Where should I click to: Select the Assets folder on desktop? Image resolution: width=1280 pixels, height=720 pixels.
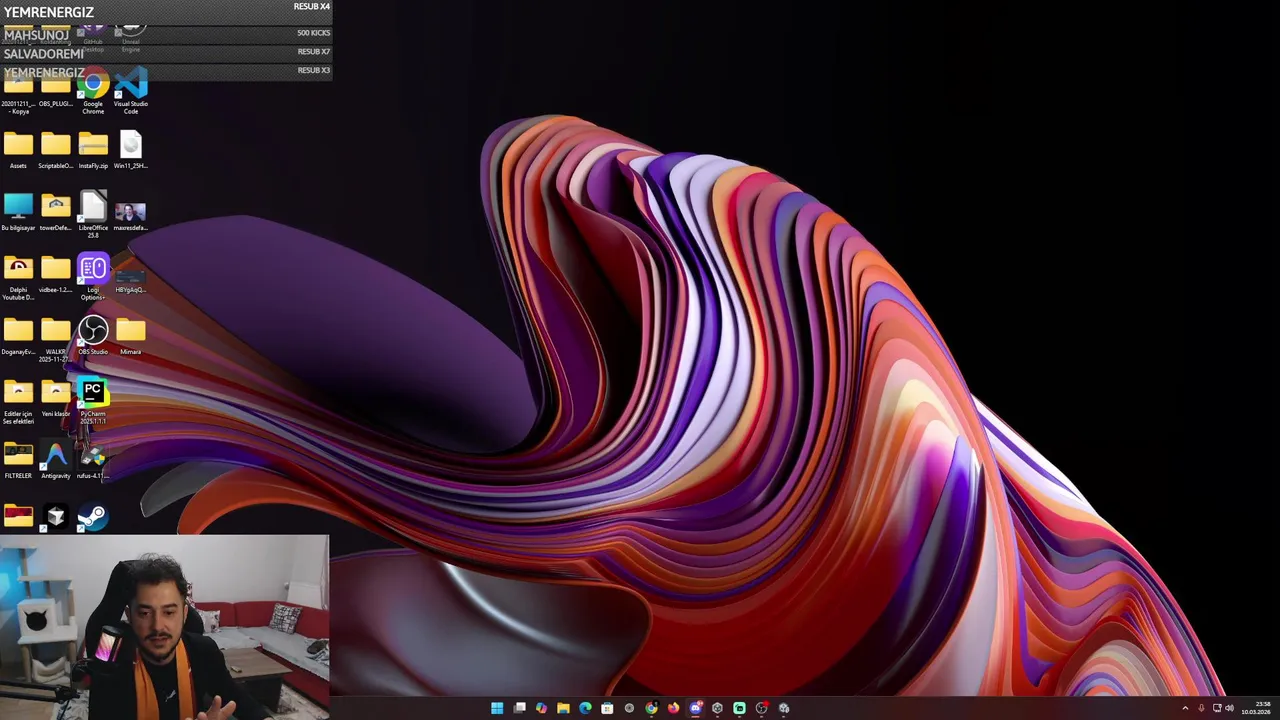click(18, 150)
